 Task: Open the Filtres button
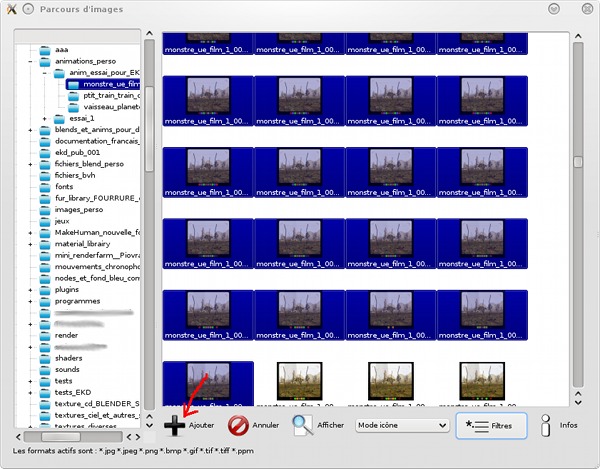(491, 425)
